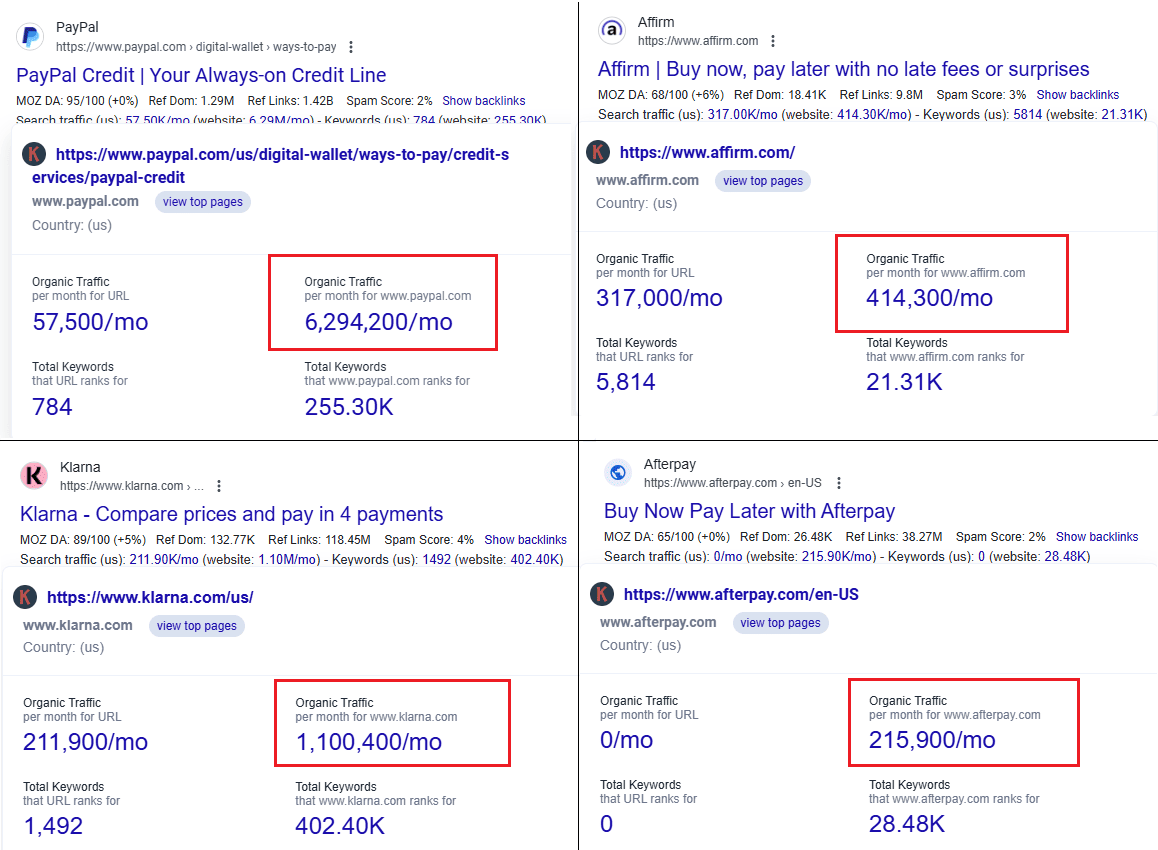This screenshot has height=850, width=1158.
Task: Click Affirm URL traffic 317,000/mo value
Action: (x=659, y=298)
